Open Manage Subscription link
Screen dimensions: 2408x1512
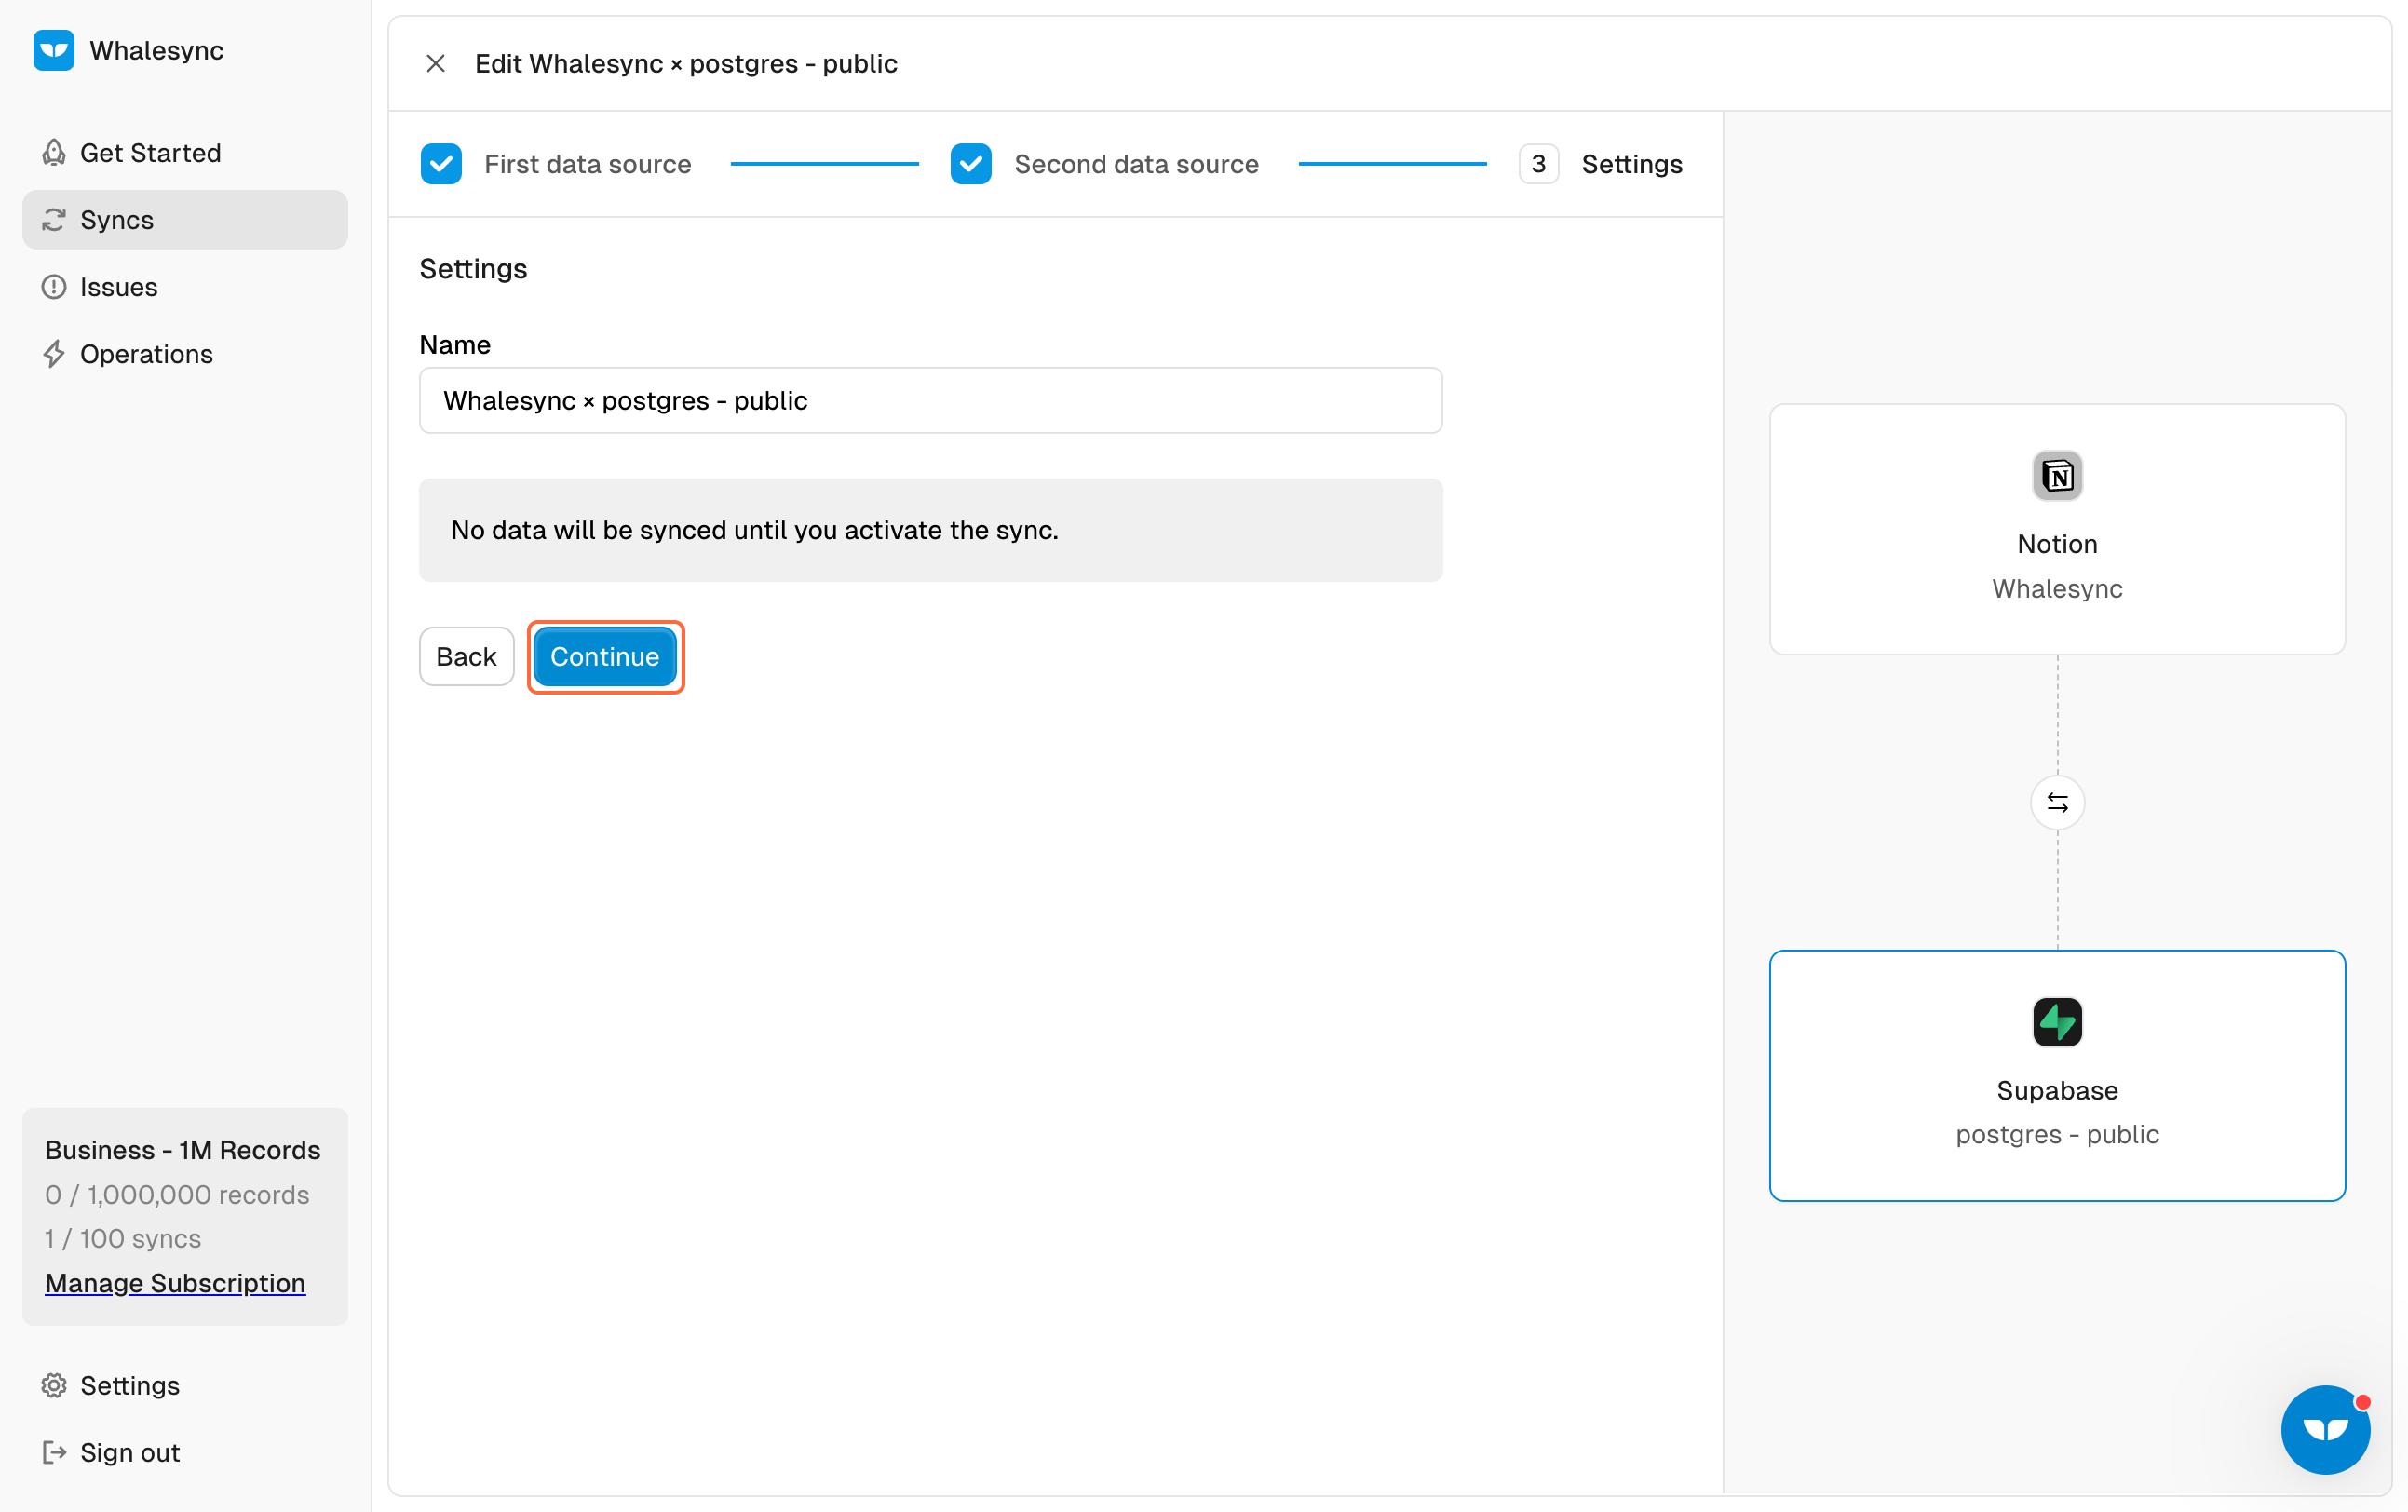tap(175, 1283)
